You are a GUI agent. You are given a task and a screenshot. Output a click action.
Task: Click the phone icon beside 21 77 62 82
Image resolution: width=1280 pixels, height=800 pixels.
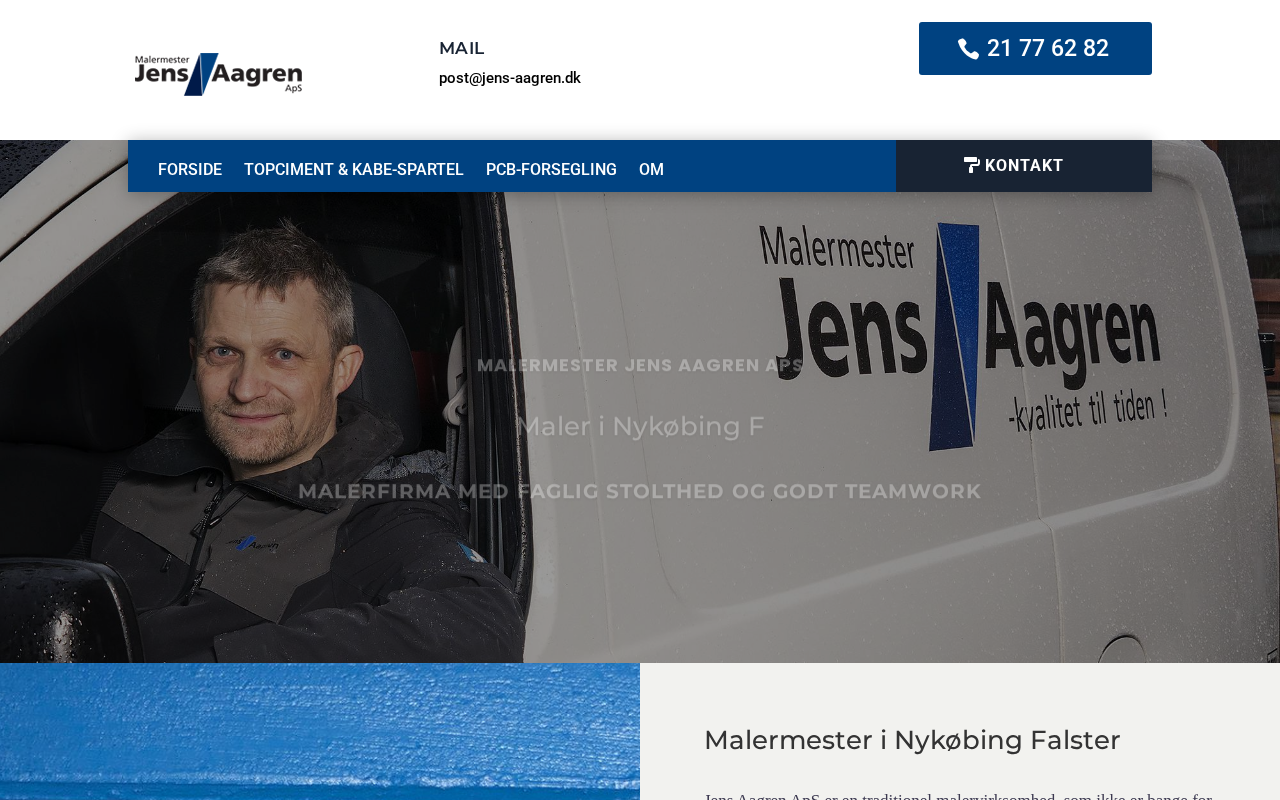968,49
